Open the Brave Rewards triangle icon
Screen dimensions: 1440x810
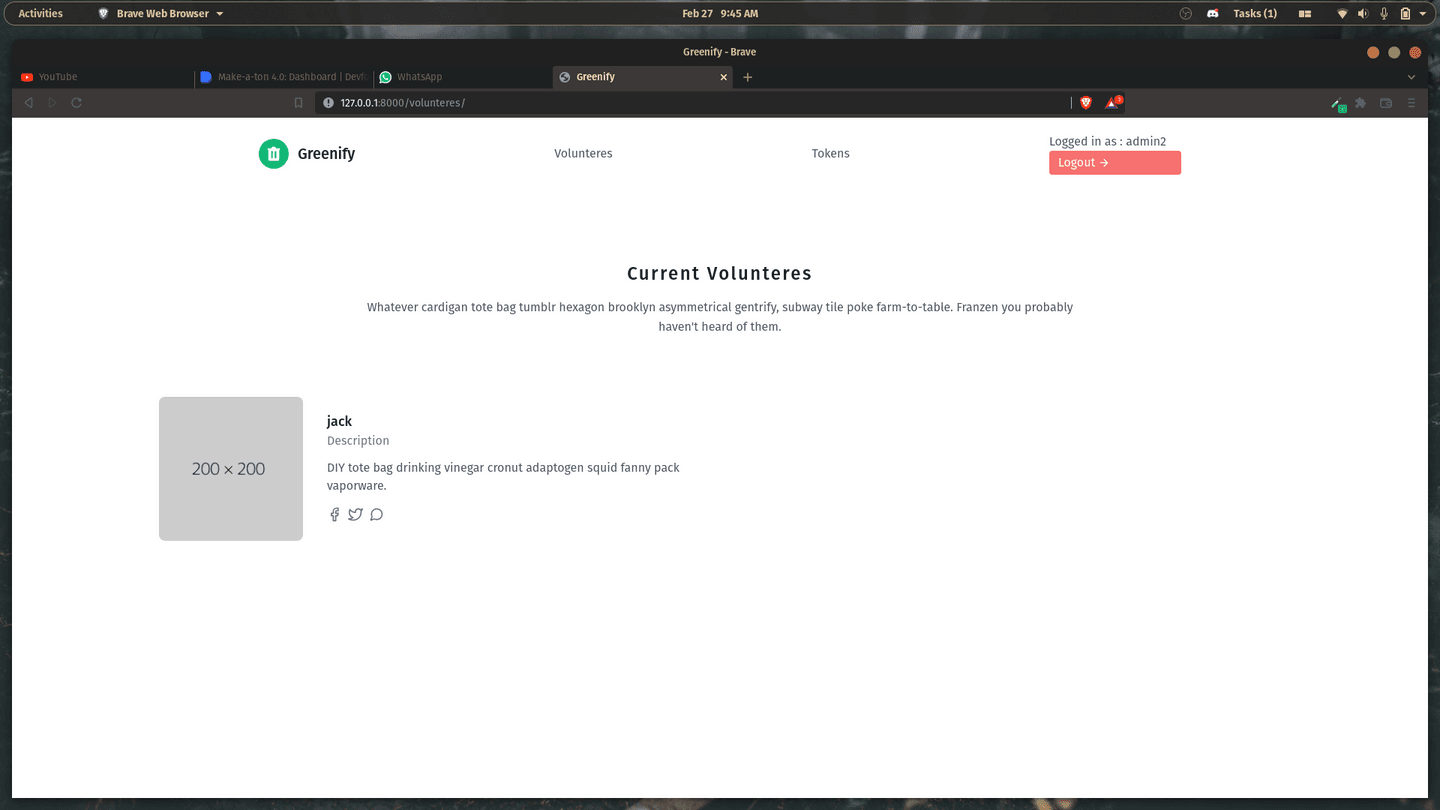pyautogui.click(x=1113, y=102)
